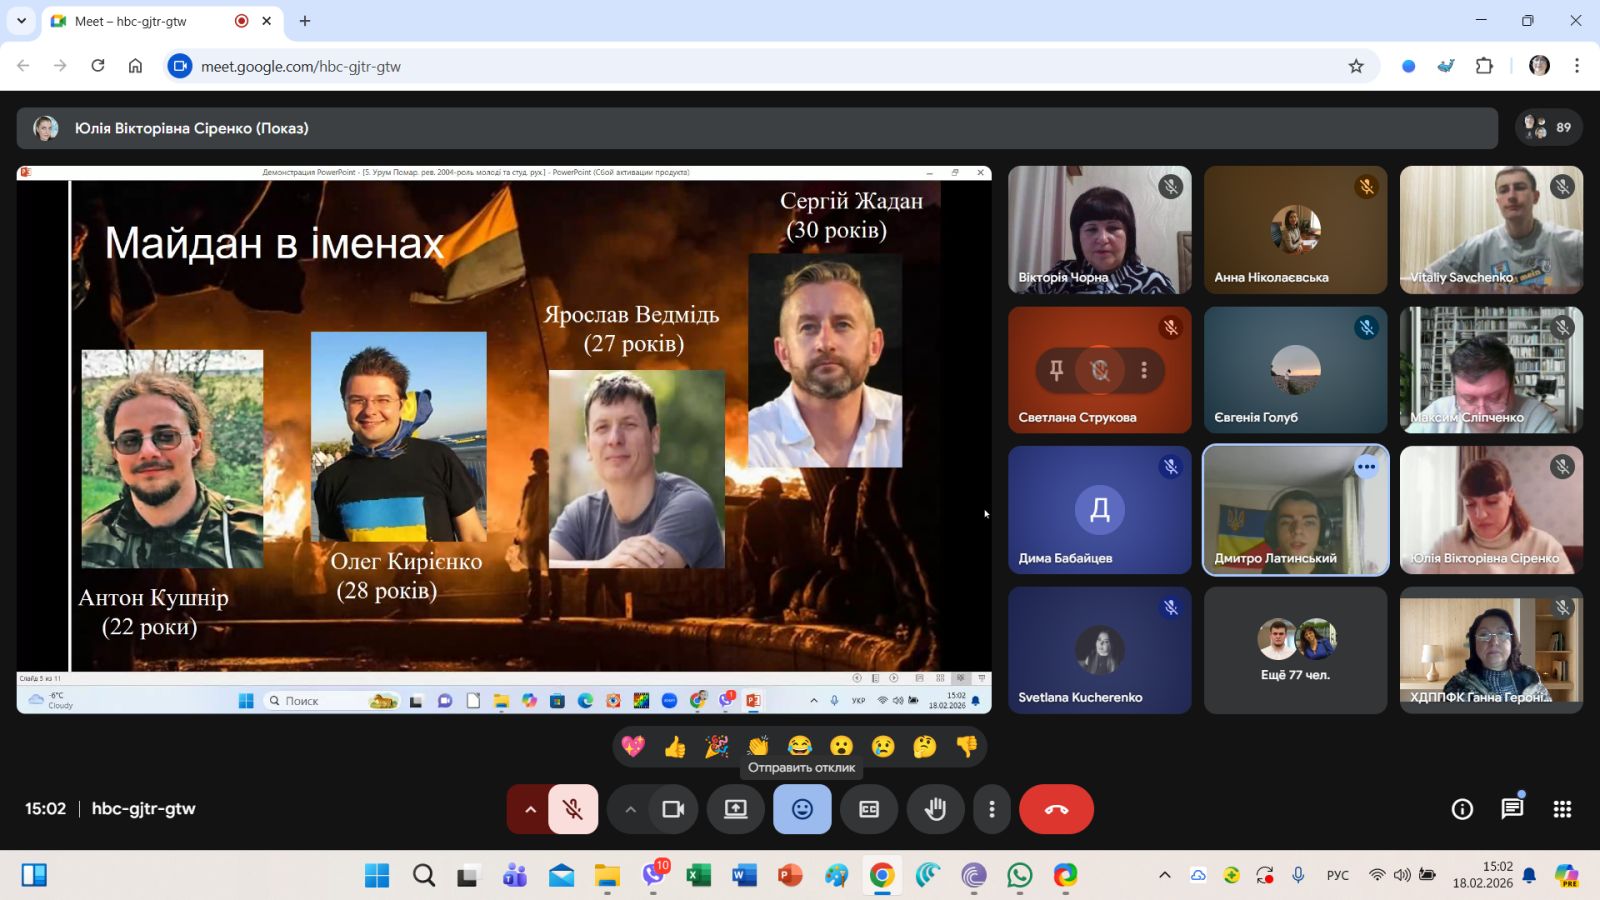Show all 89 participants
The image size is (1600, 900).
(x=1549, y=127)
